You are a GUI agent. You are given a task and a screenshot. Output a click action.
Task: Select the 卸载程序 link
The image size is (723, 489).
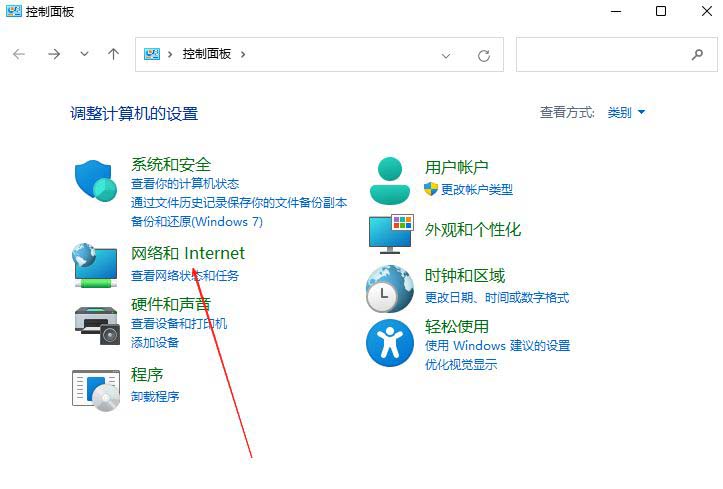(155, 396)
